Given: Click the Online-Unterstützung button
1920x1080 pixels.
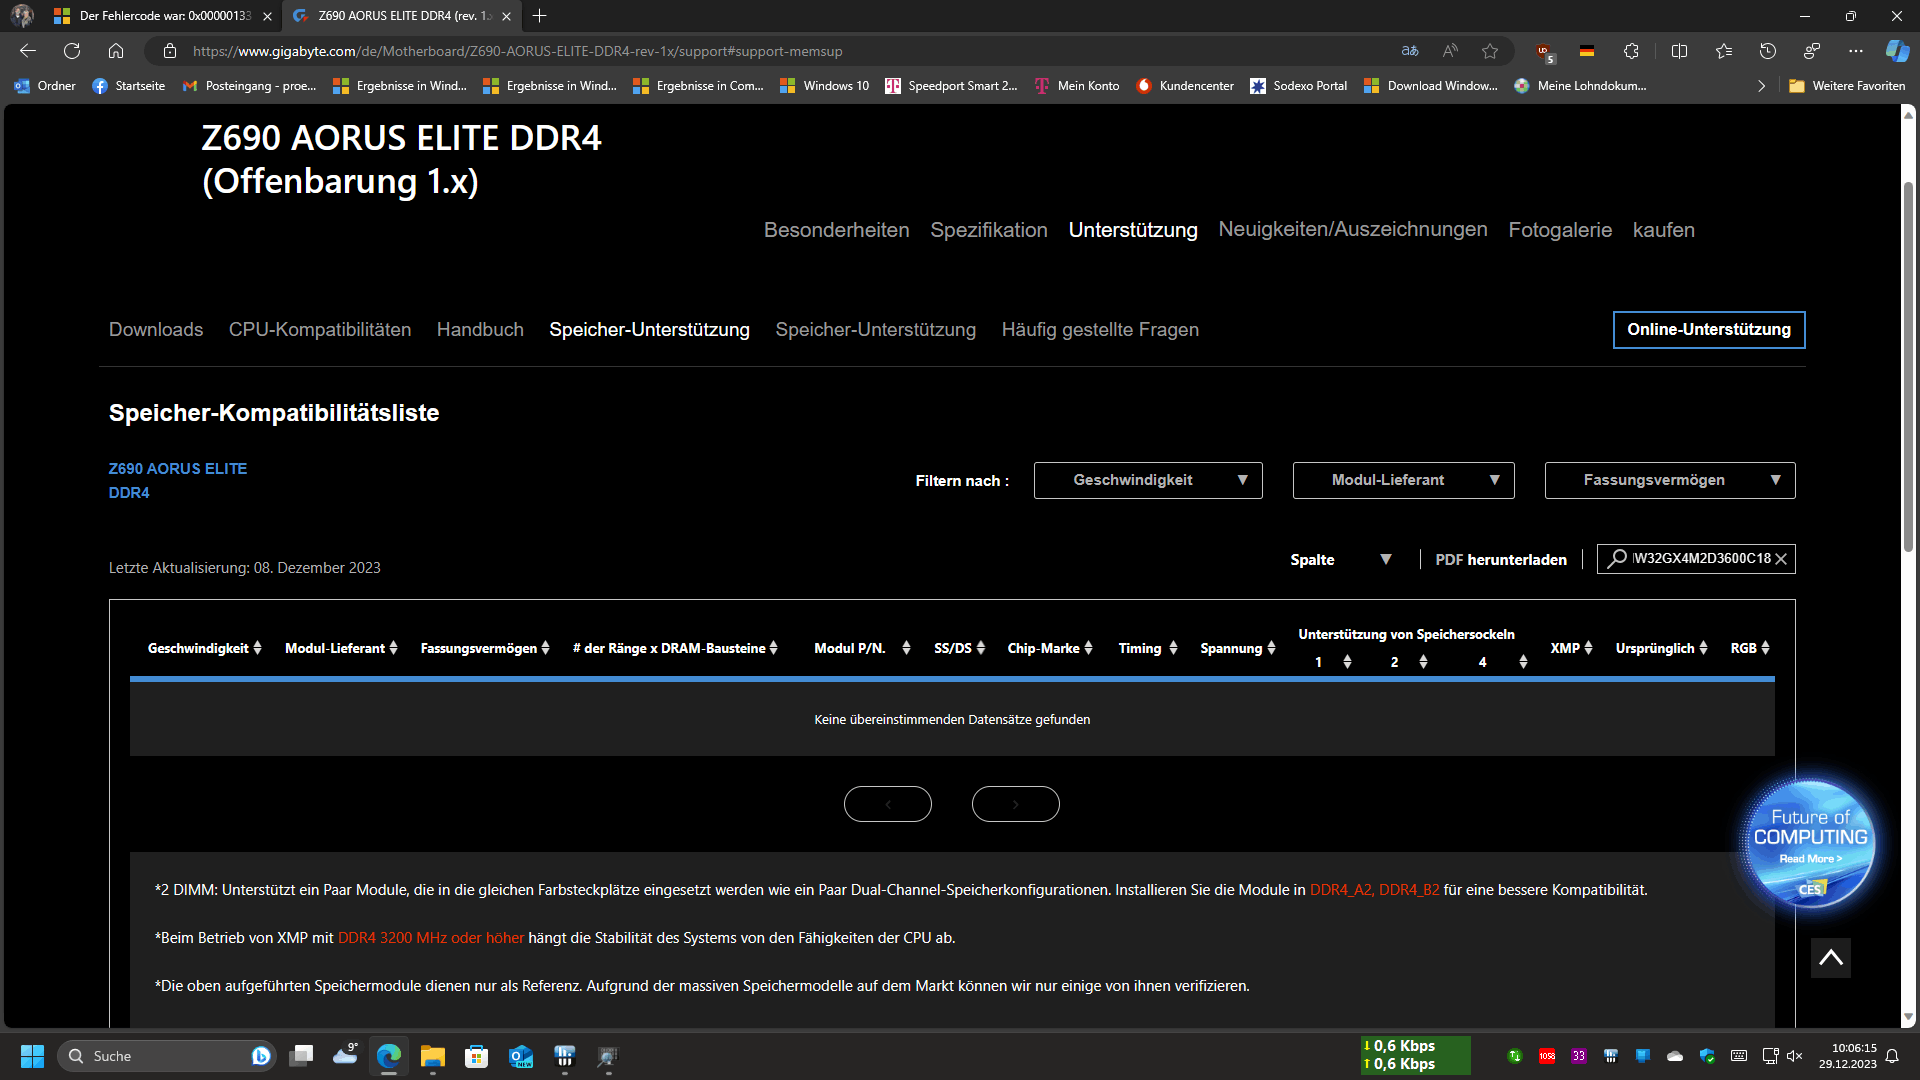Looking at the screenshot, I should click(x=1709, y=330).
